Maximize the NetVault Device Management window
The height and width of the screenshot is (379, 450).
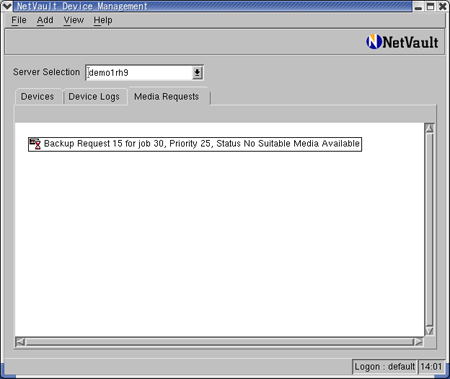431,6
